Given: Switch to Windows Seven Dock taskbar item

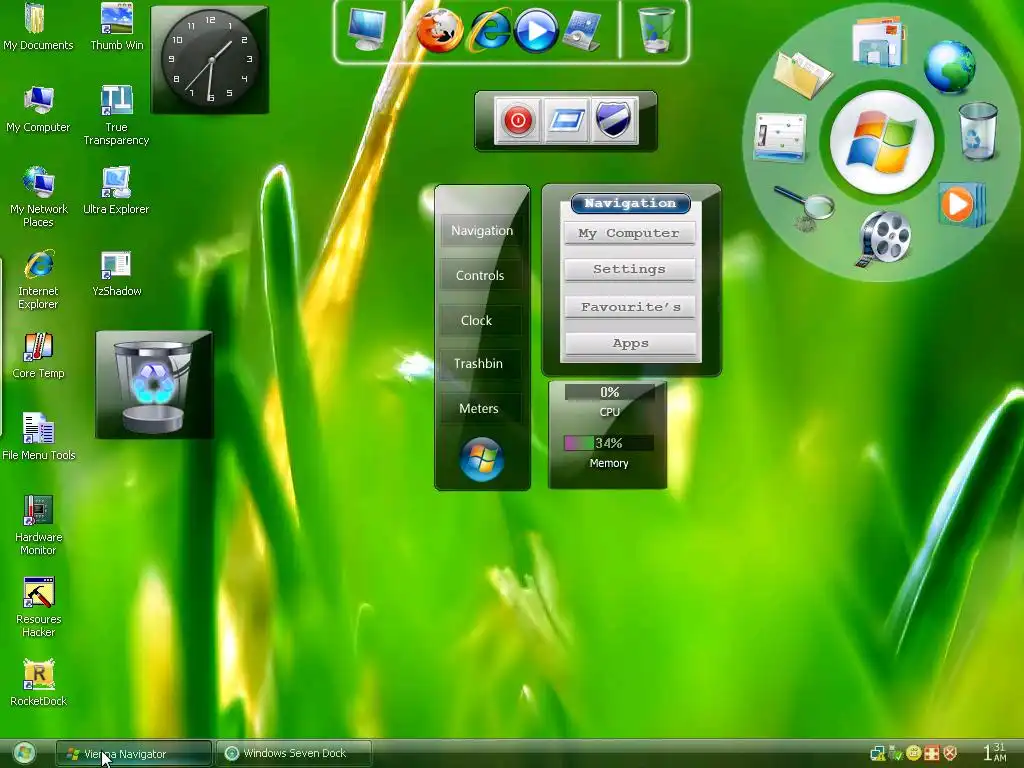Looking at the screenshot, I should 293,753.
